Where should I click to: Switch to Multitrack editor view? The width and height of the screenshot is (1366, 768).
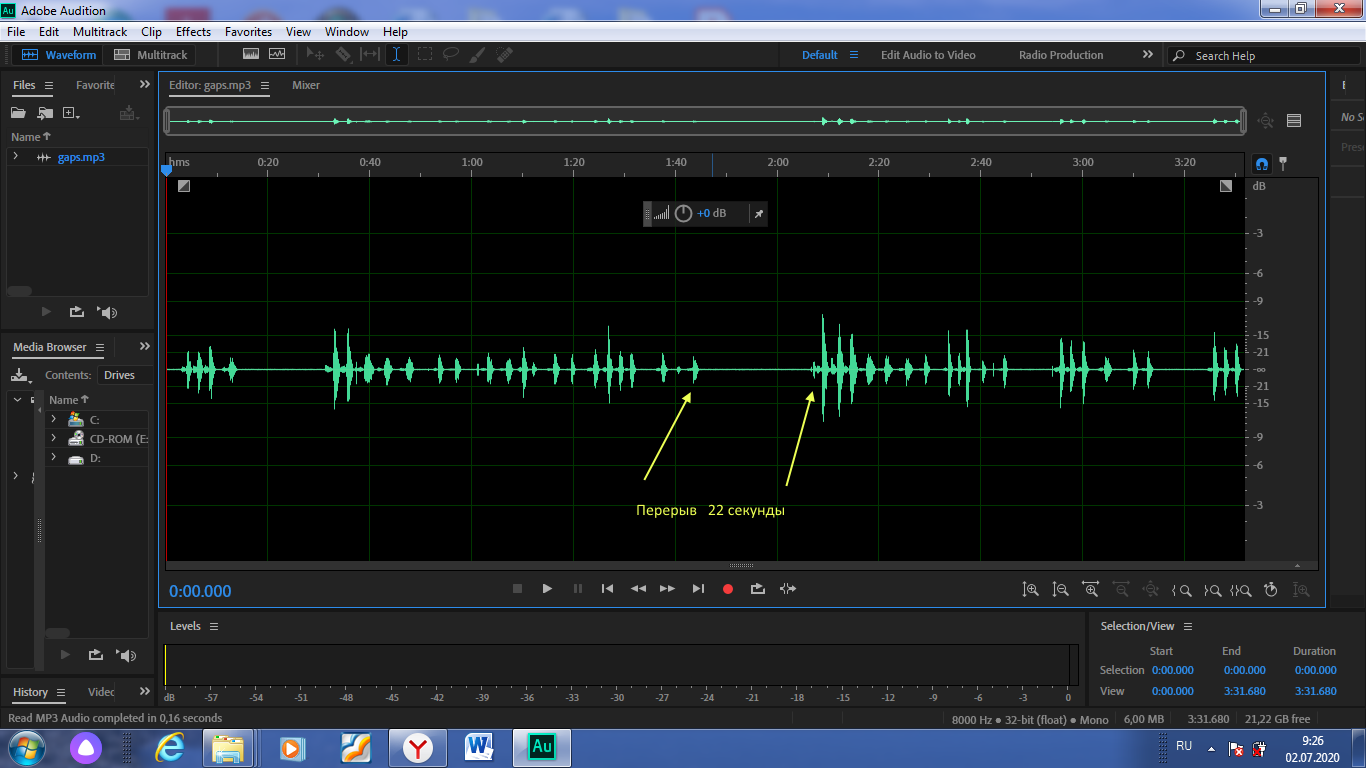151,55
